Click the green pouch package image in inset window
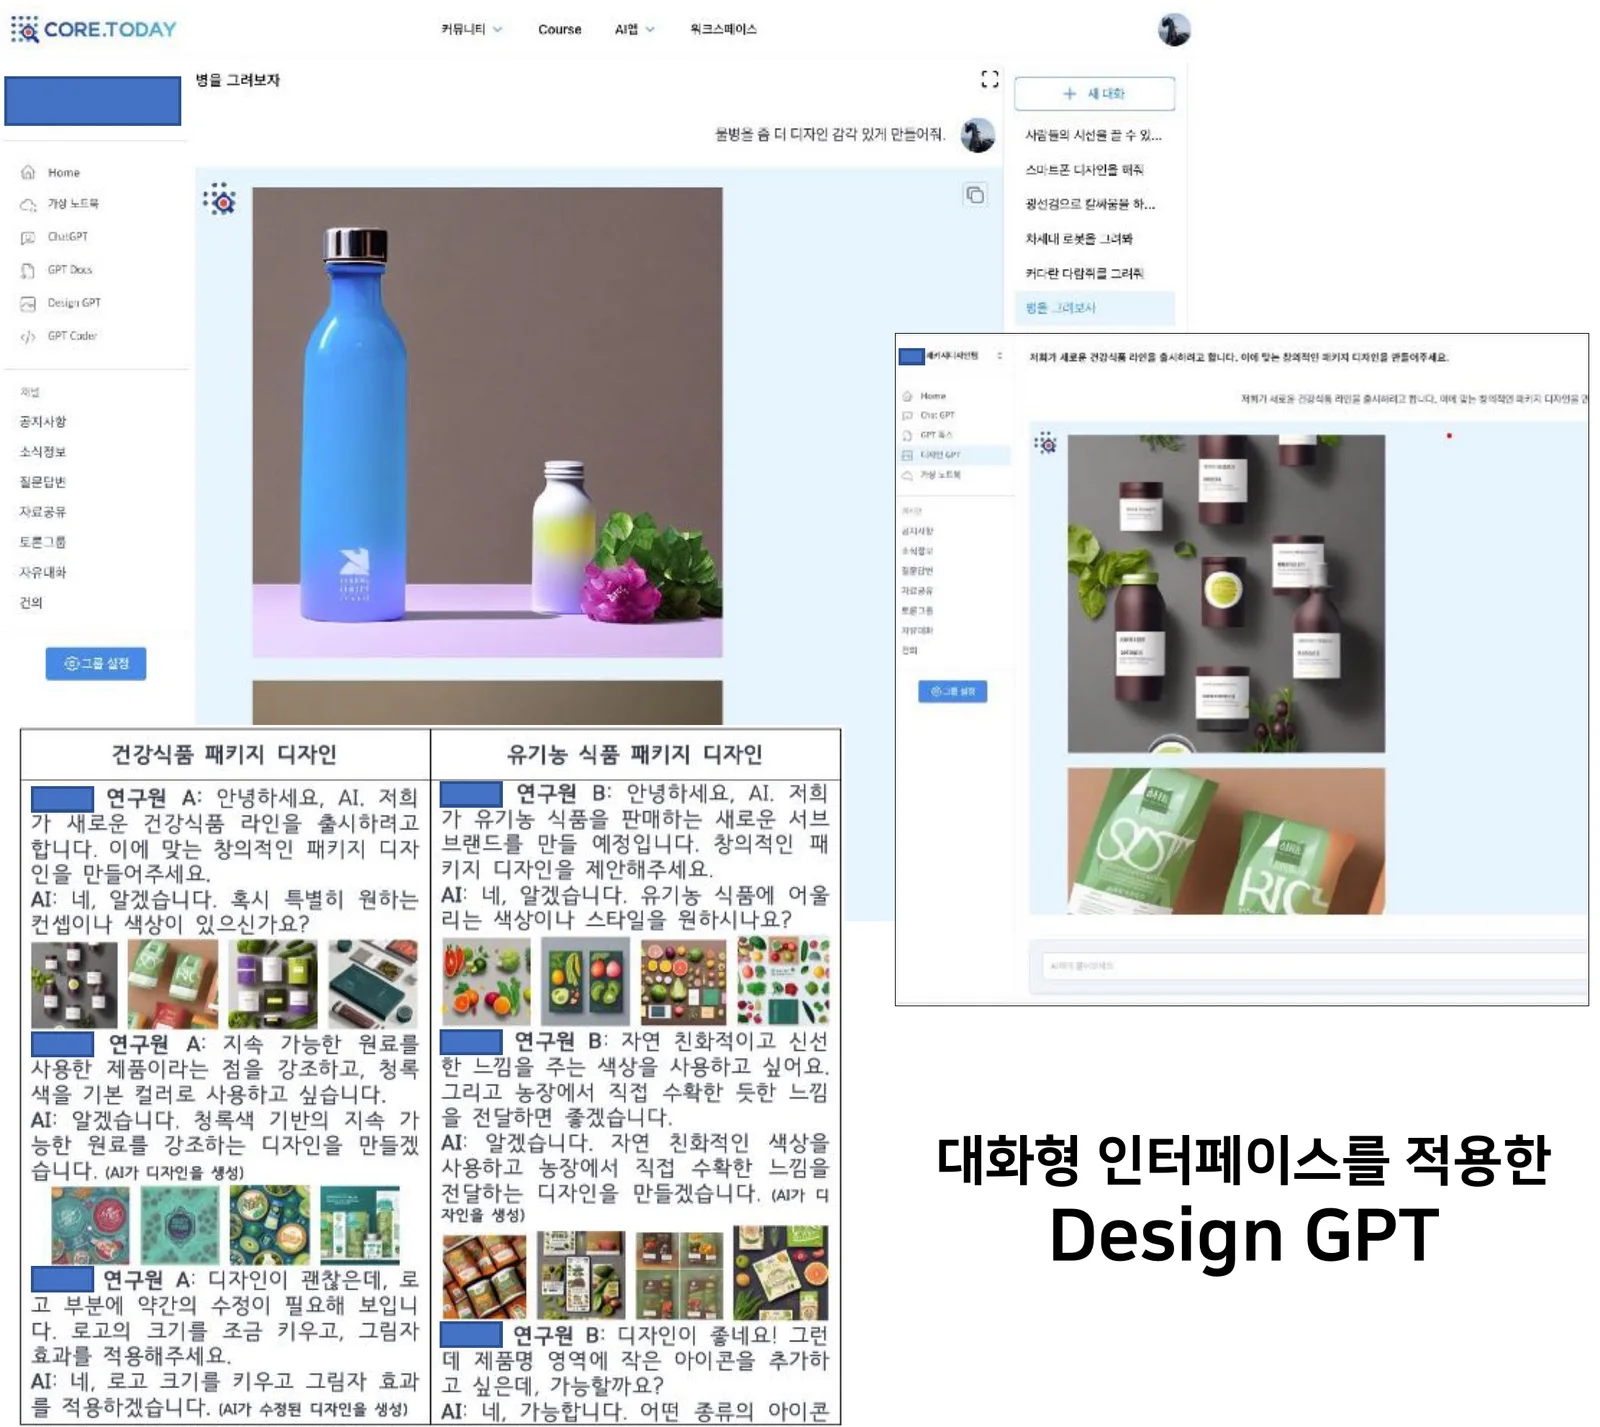Image resolution: width=1600 pixels, height=1427 pixels. pyautogui.click(x=1226, y=841)
